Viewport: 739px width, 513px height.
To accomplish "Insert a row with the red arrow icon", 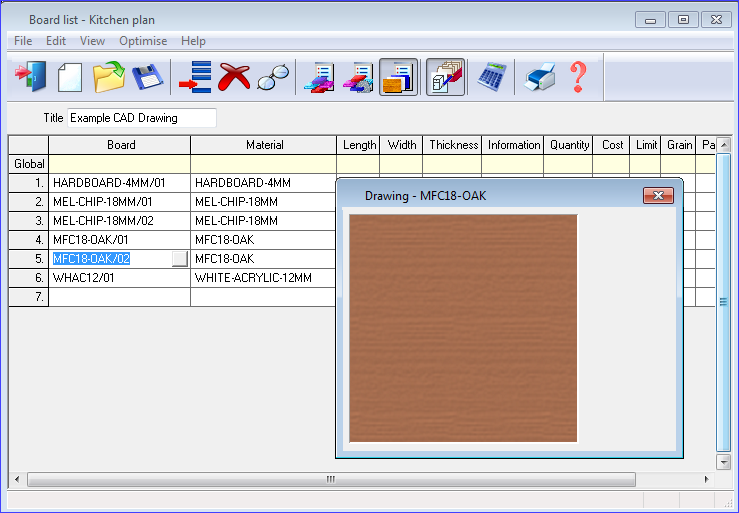I will click(195, 77).
